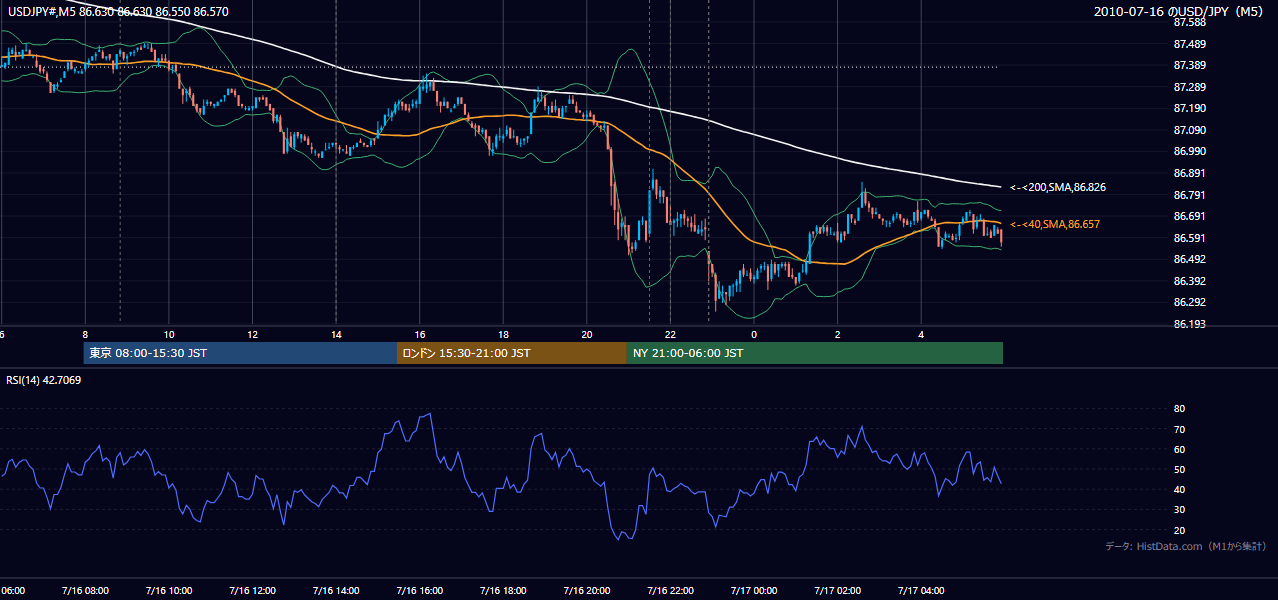The image size is (1278, 600).
Task: Click RSI axis level 30
Action: (1180, 510)
